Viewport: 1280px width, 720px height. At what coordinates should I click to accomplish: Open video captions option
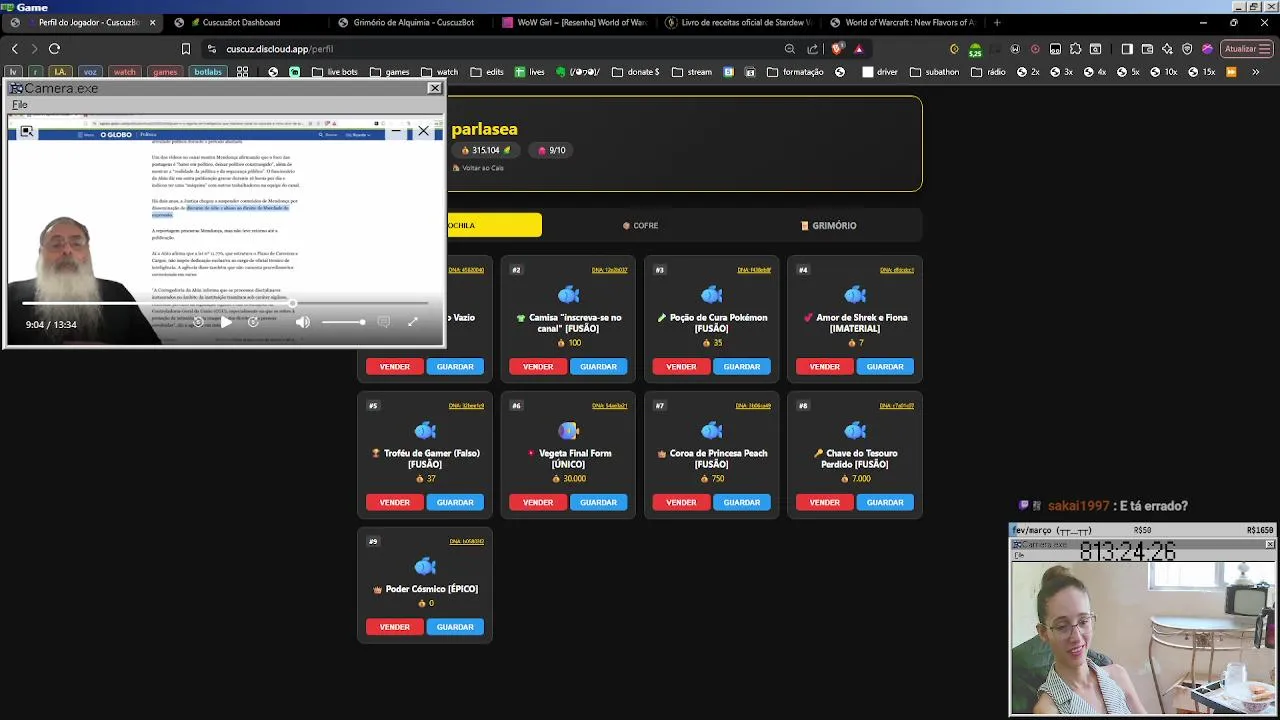(383, 322)
